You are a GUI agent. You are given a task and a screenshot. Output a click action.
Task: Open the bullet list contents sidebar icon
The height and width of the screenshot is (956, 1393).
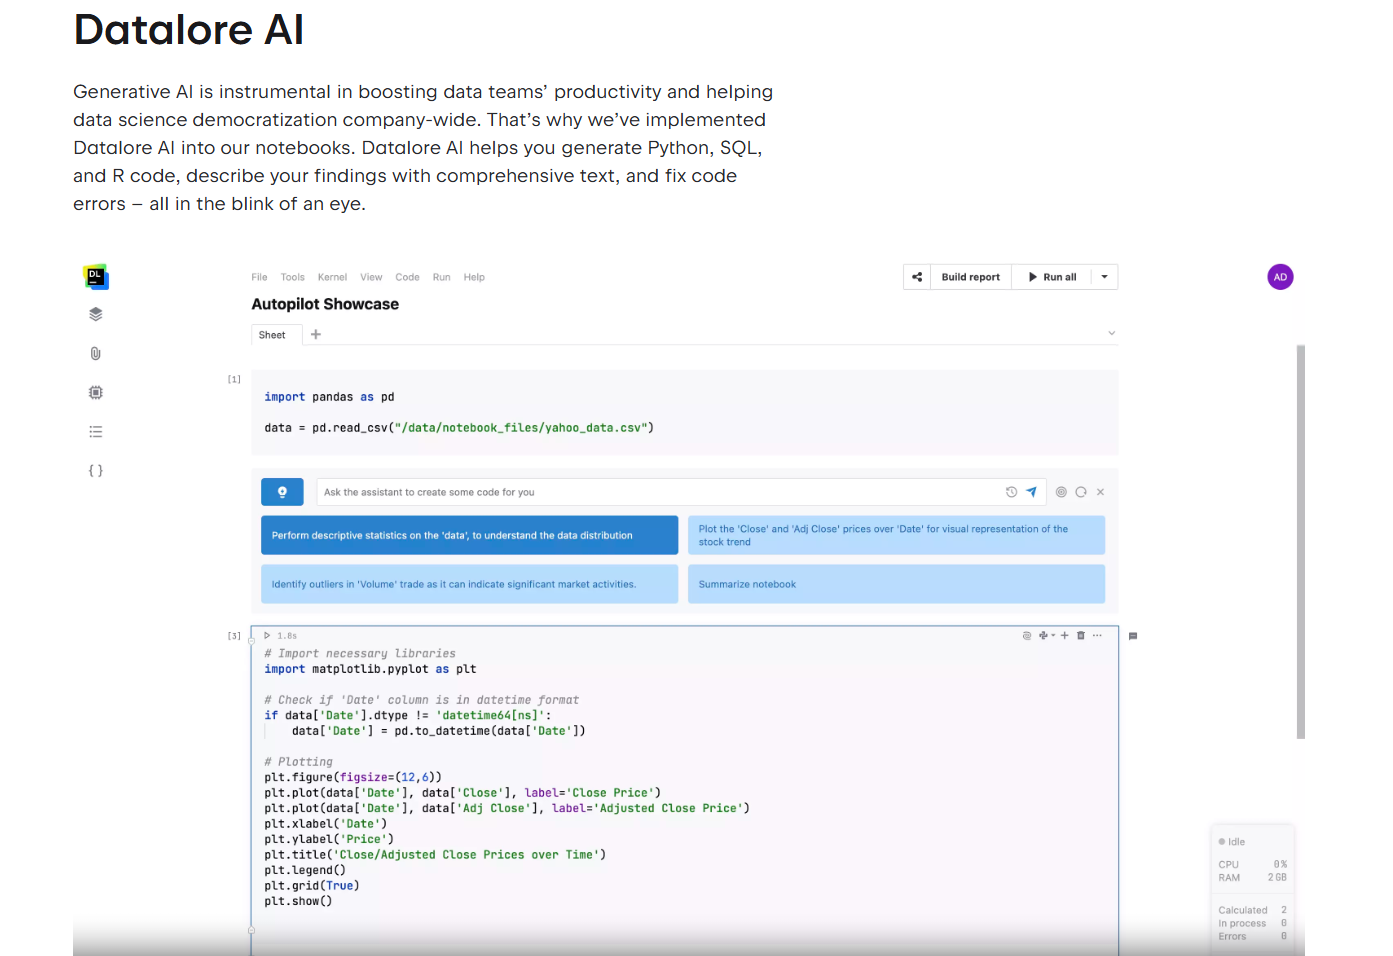point(96,432)
